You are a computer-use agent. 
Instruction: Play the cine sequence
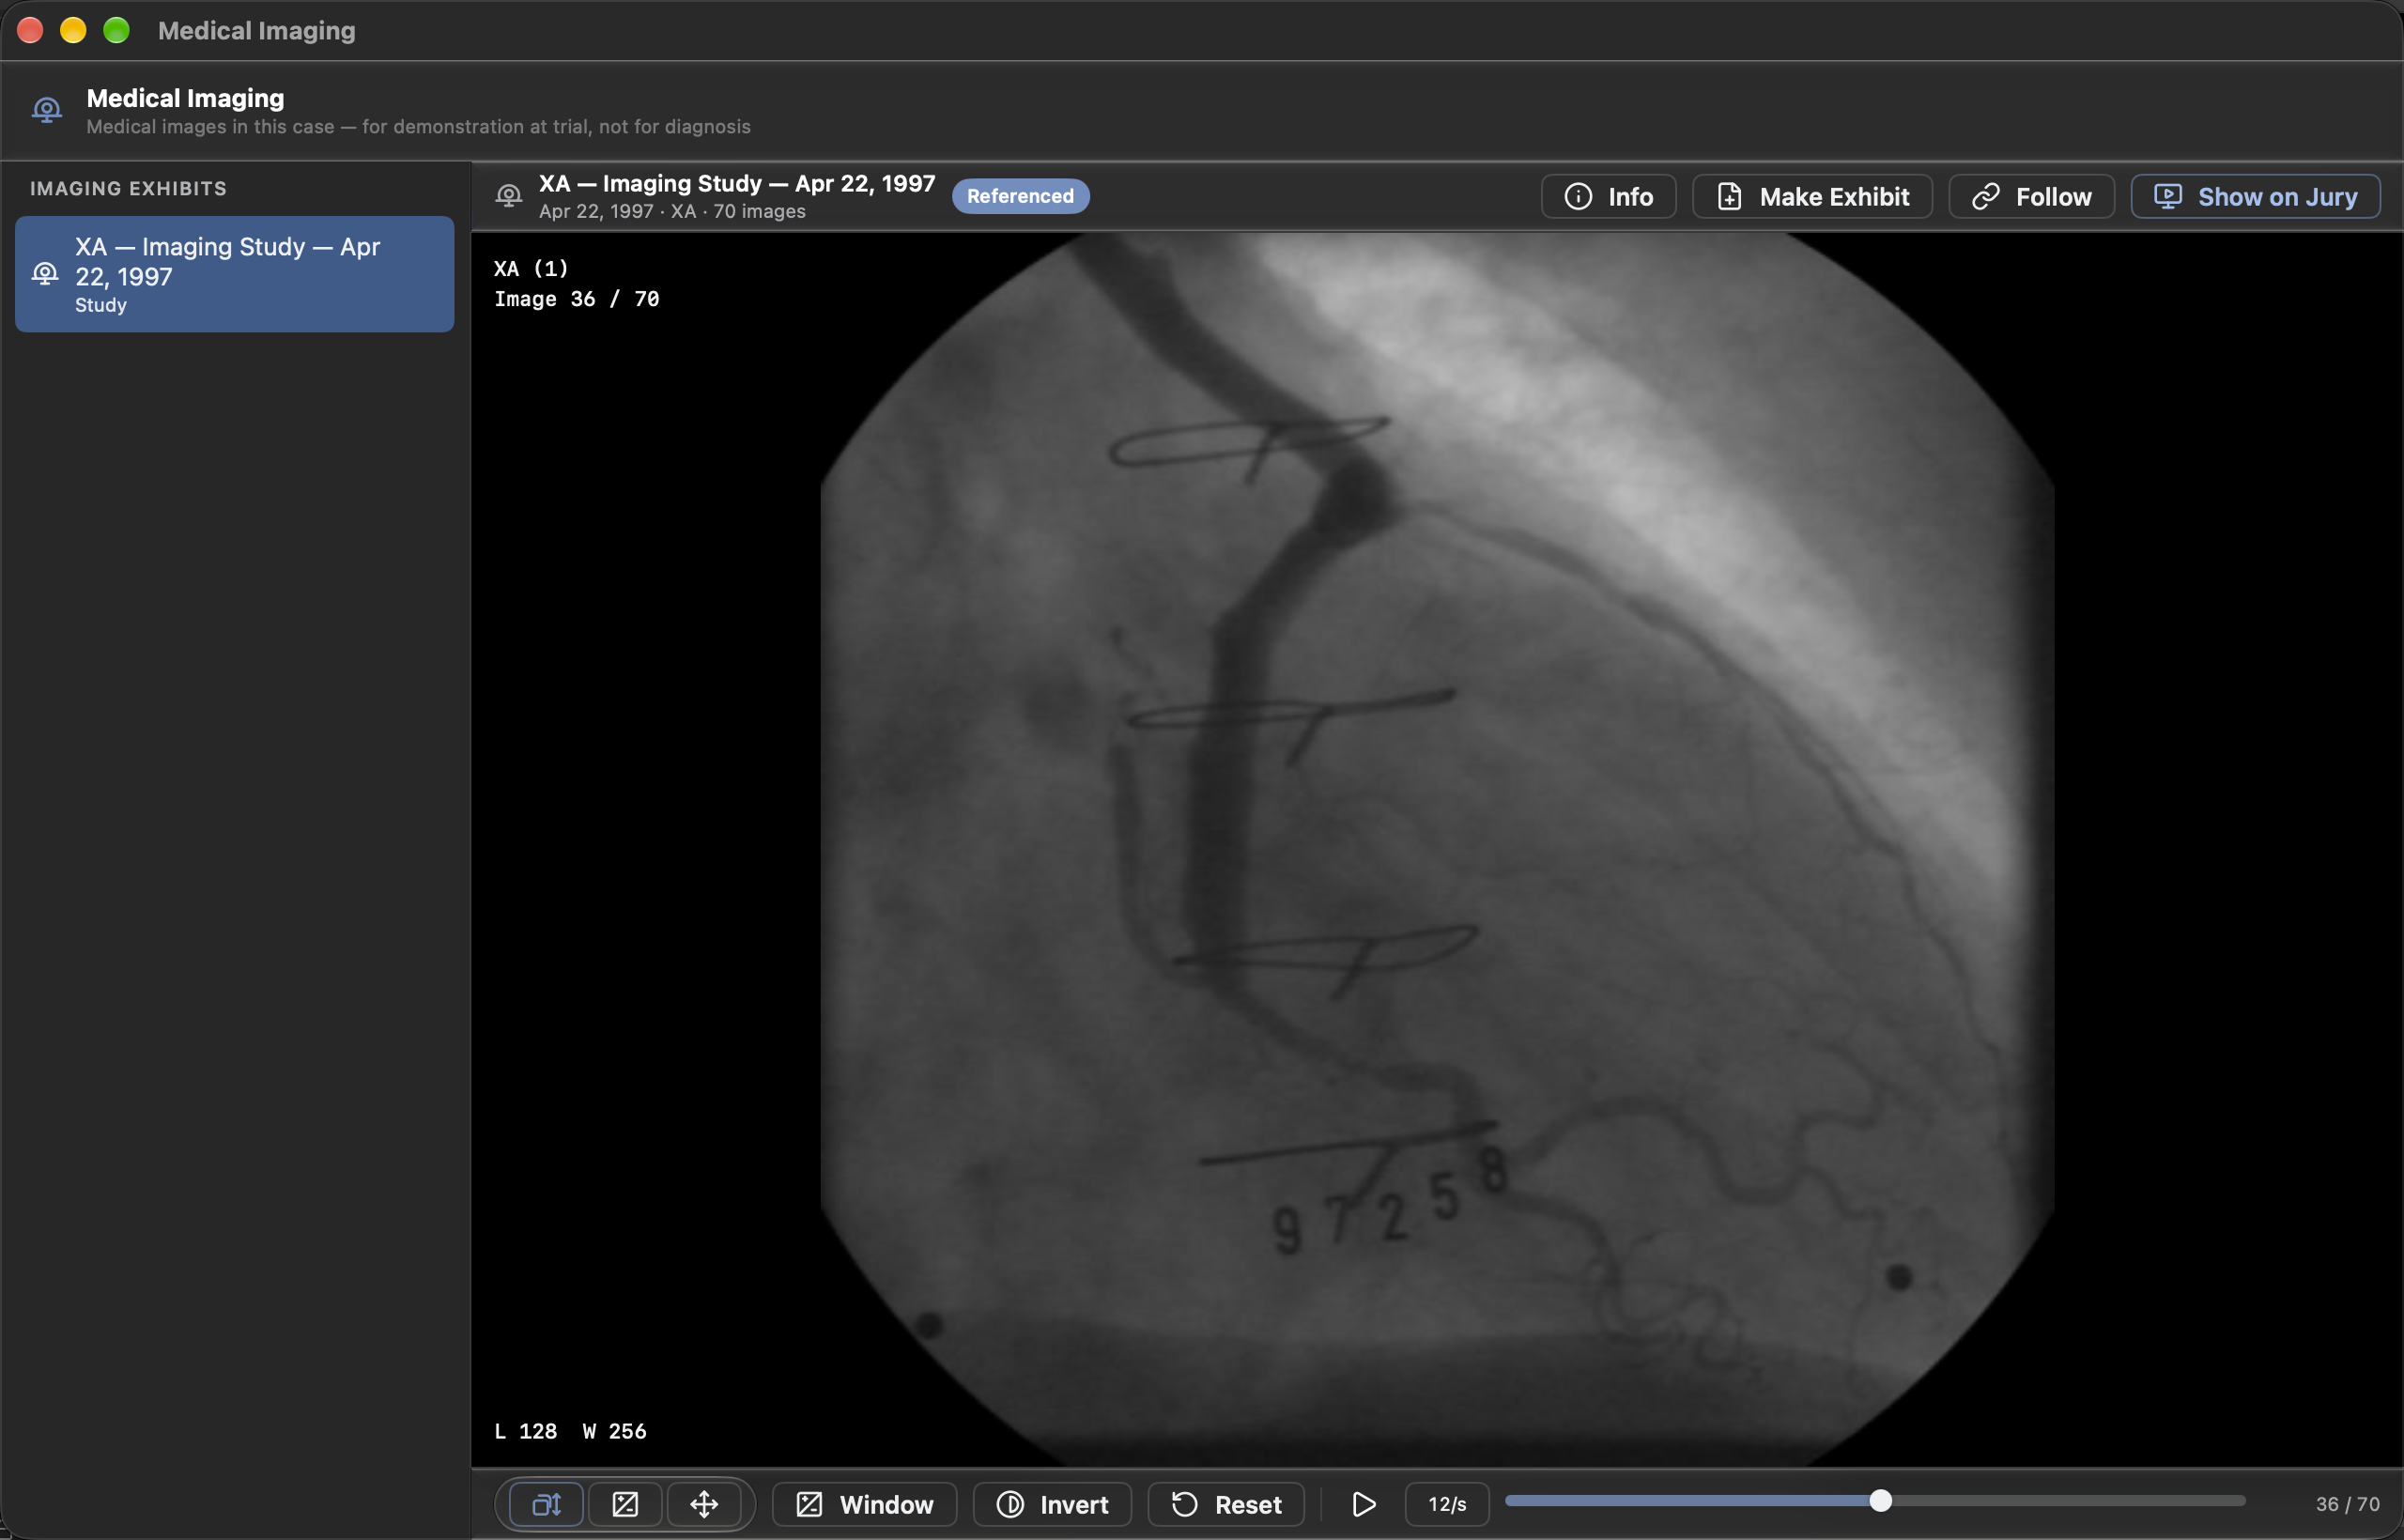pyautogui.click(x=1363, y=1504)
